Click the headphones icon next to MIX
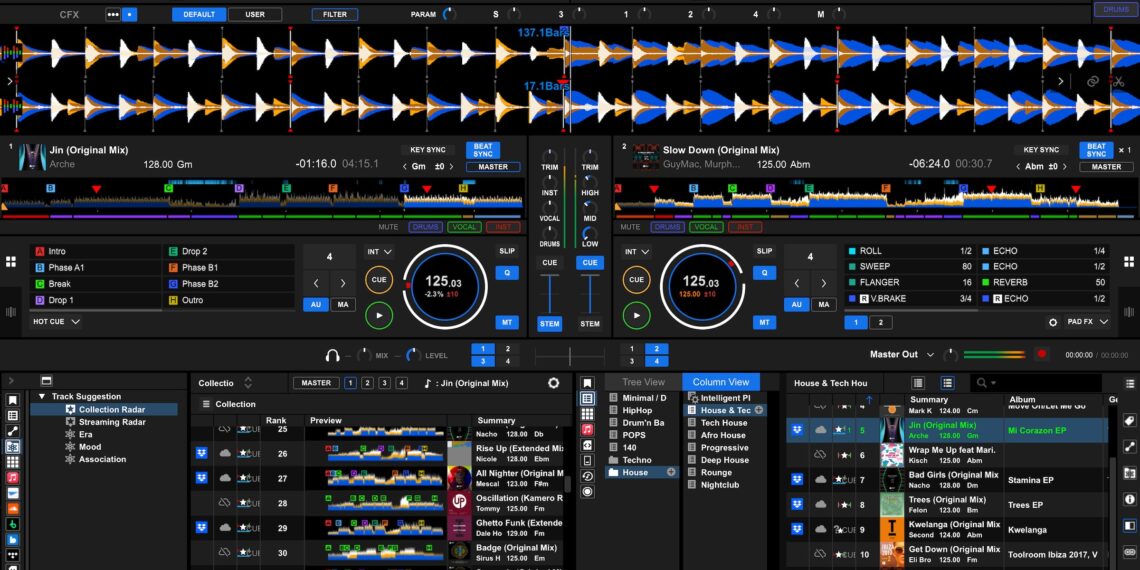This screenshot has height=570, width=1140. coord(332,355)
